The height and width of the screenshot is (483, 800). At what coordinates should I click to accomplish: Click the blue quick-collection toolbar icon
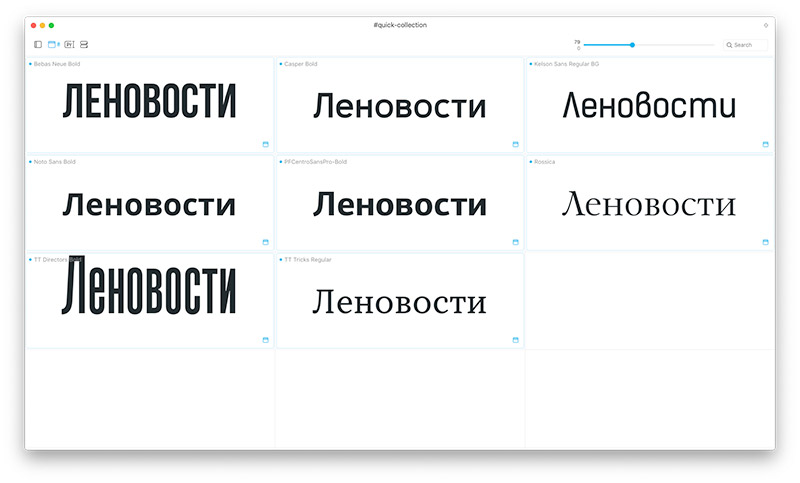pos(53,45)
